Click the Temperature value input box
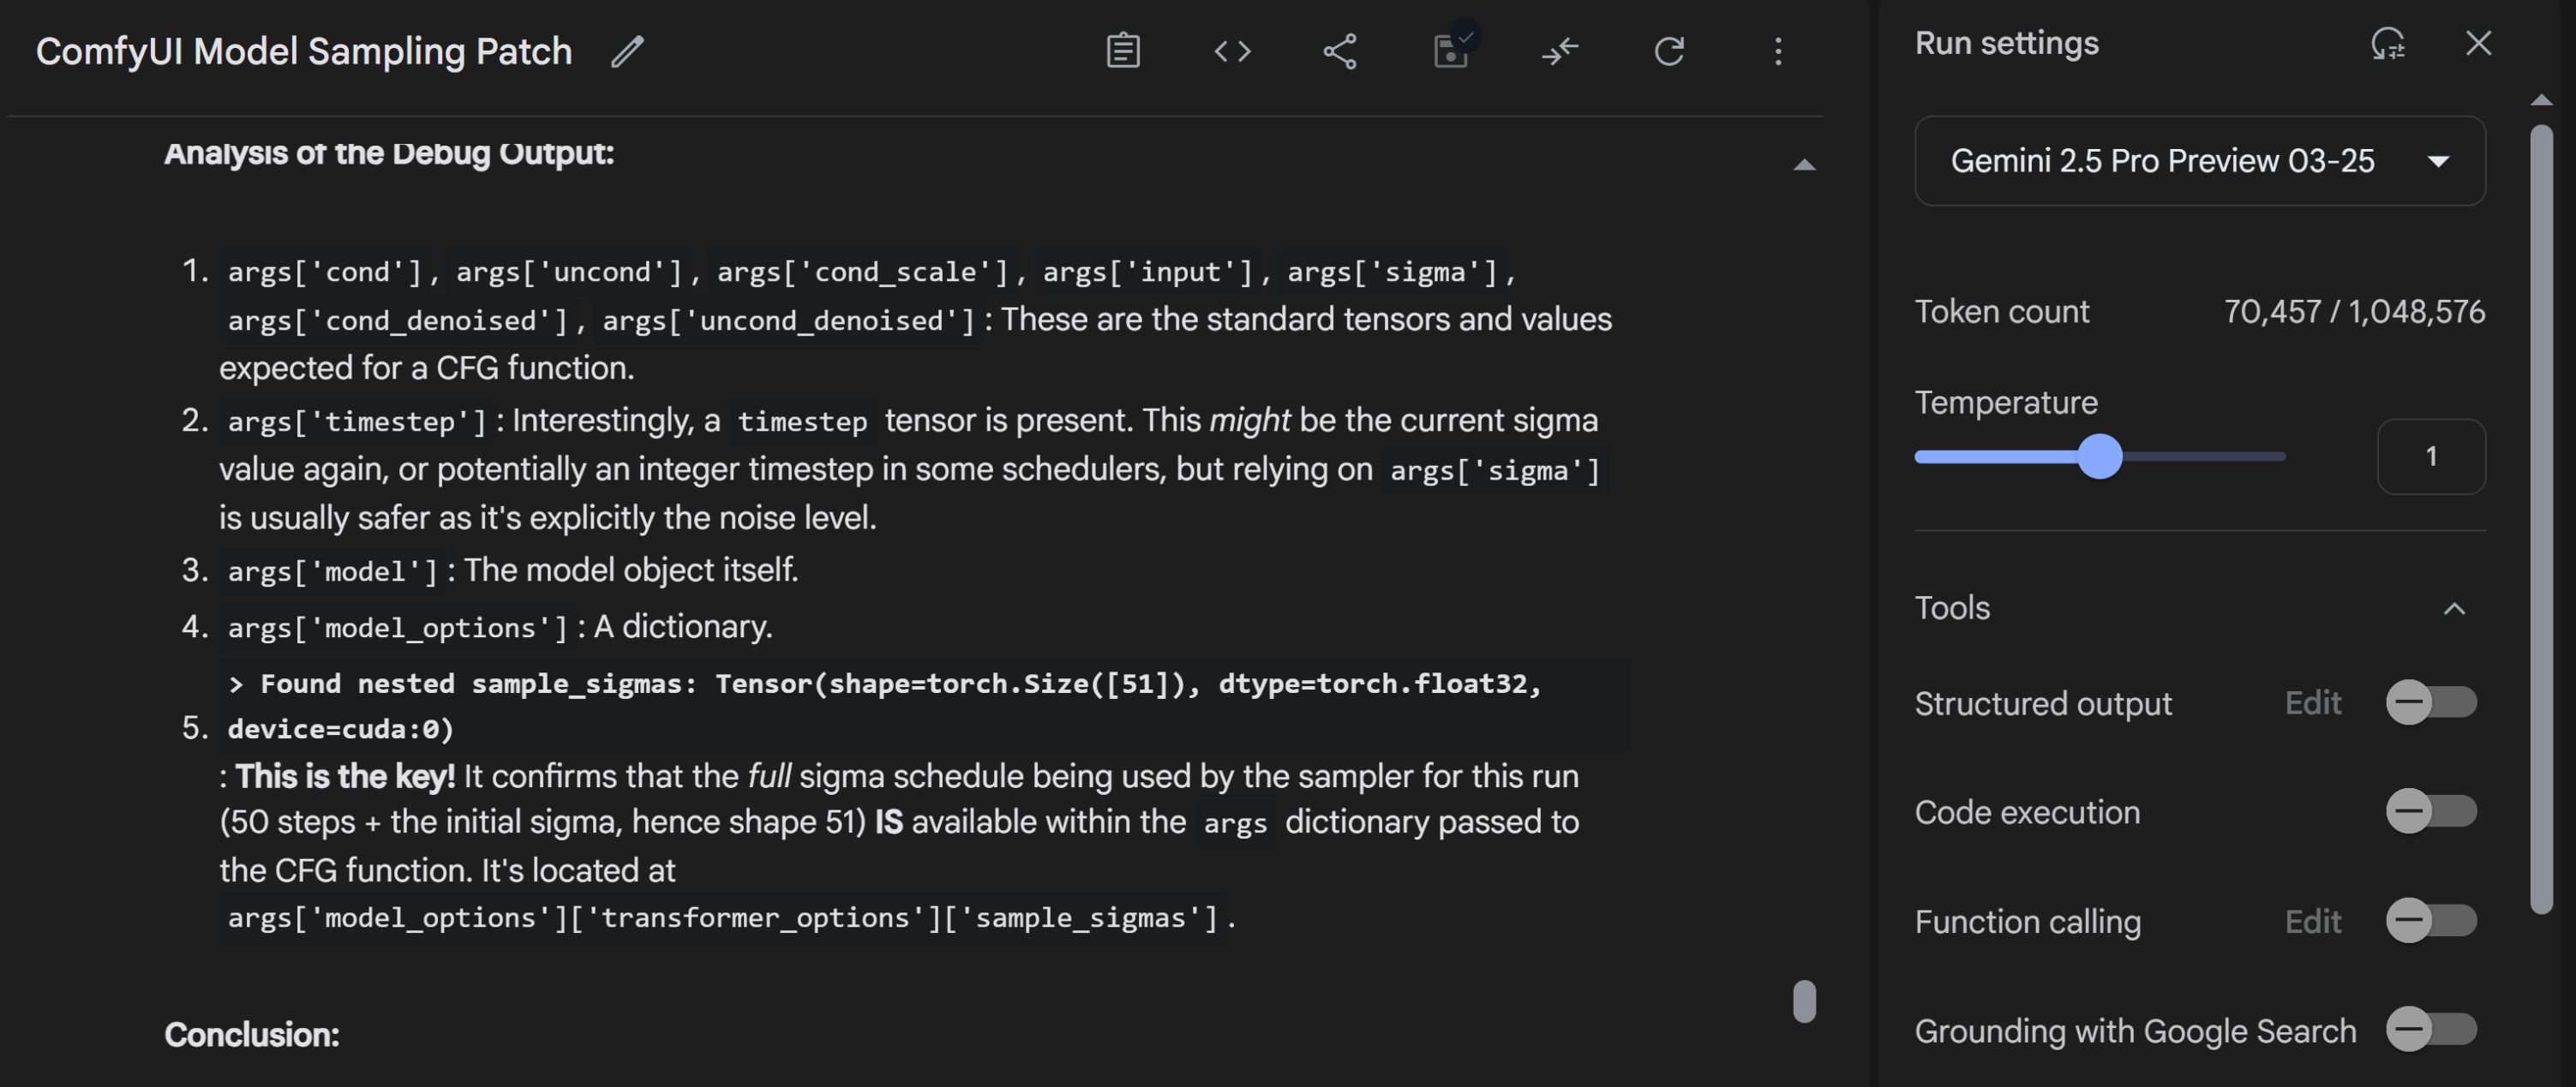This screenshot has height=1087, width=2576. click(x=2430, y=457)
